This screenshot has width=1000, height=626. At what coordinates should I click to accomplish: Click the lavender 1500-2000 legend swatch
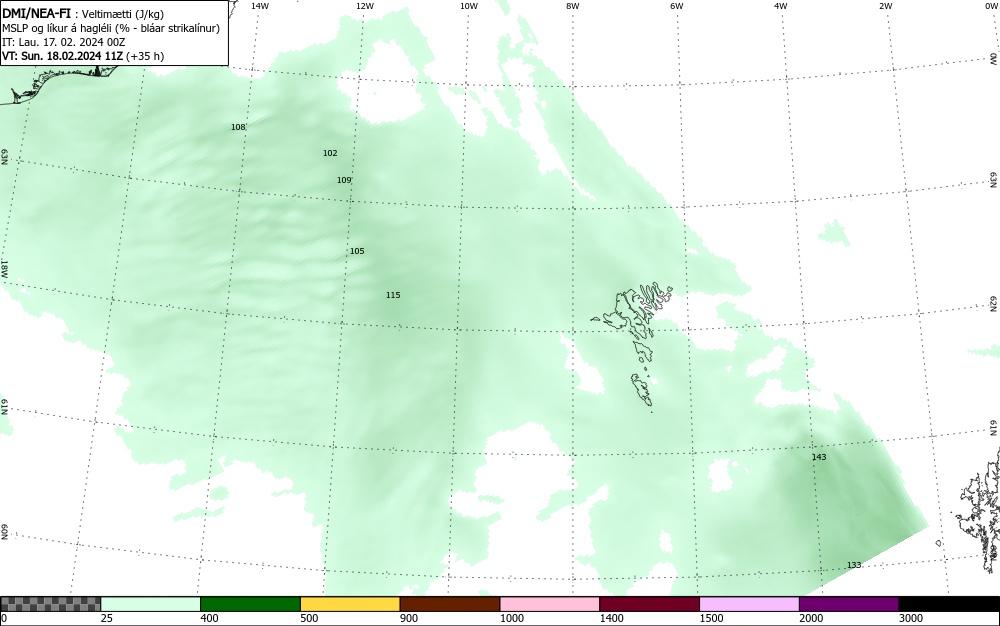(749, 604)
